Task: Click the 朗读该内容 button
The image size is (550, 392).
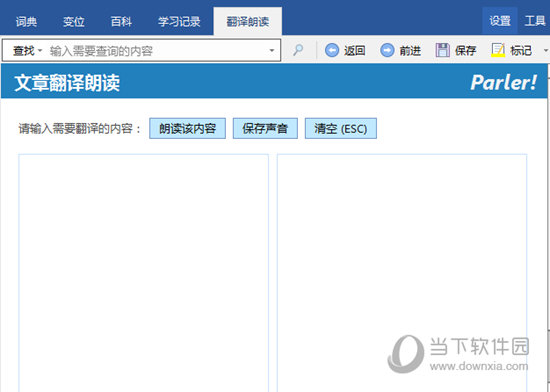Action: pos(187,129)
